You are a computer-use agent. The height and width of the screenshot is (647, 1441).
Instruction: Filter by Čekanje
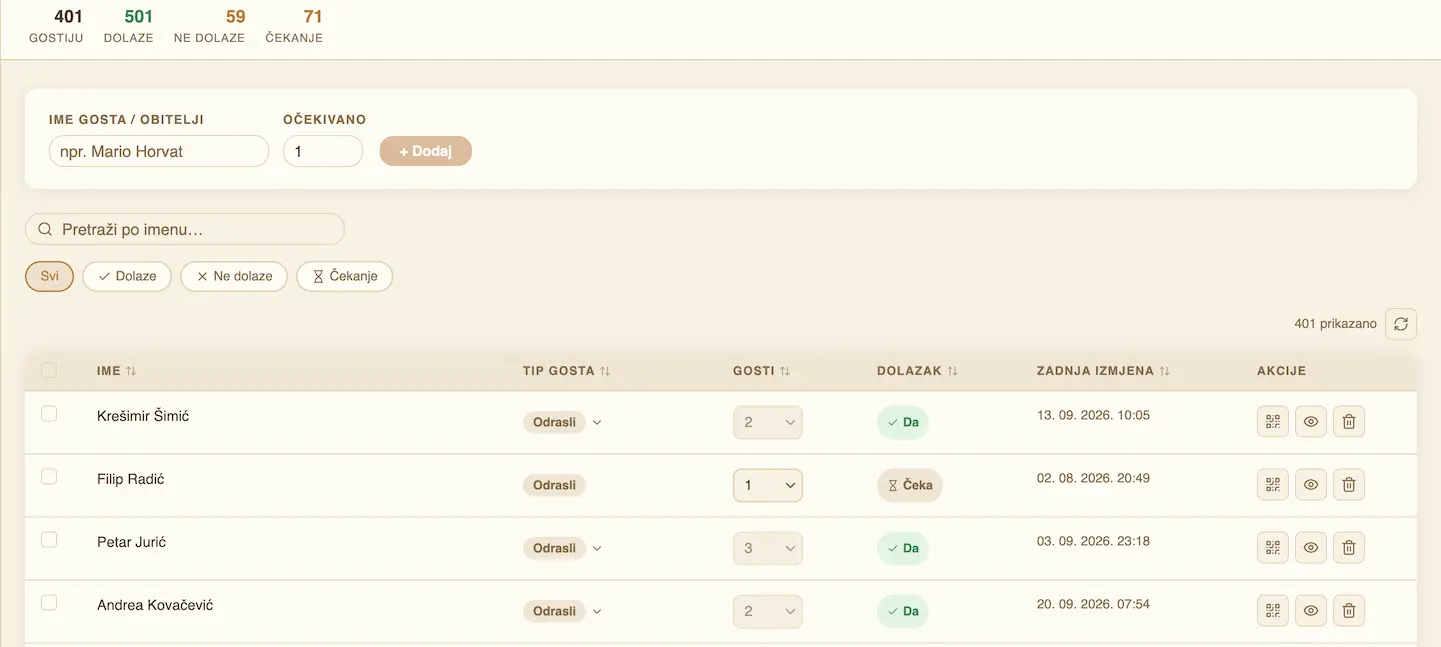(345, 276)
